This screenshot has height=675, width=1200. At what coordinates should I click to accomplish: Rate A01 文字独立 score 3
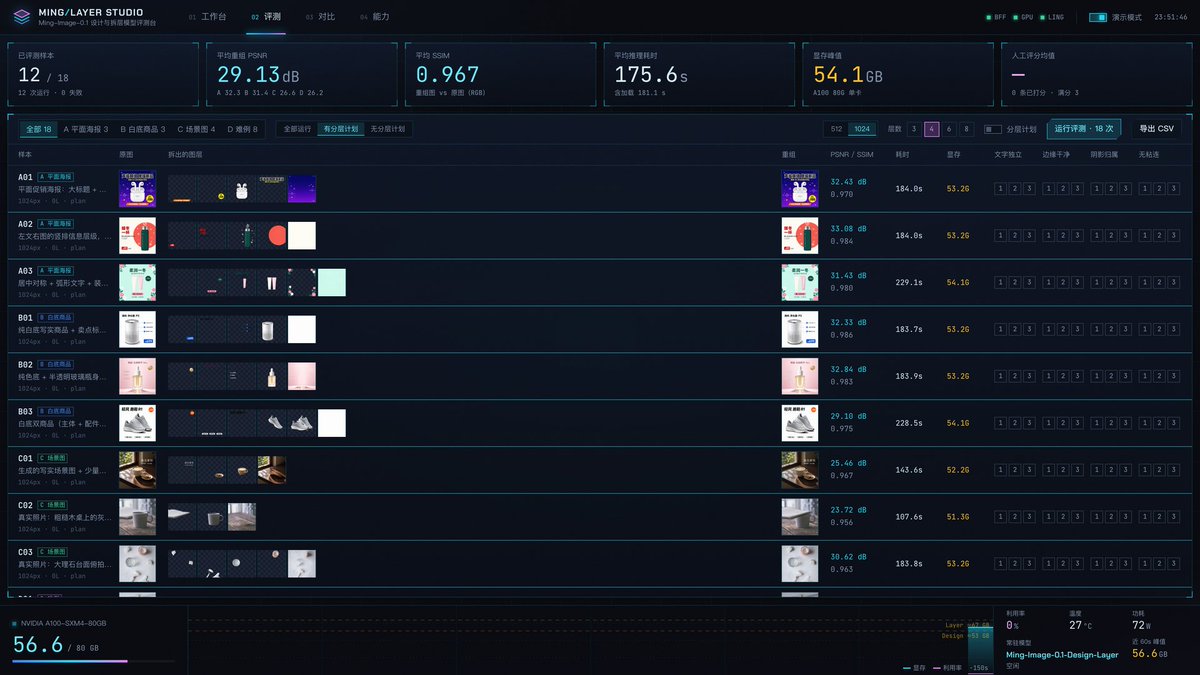click(x=1028, y=188)
